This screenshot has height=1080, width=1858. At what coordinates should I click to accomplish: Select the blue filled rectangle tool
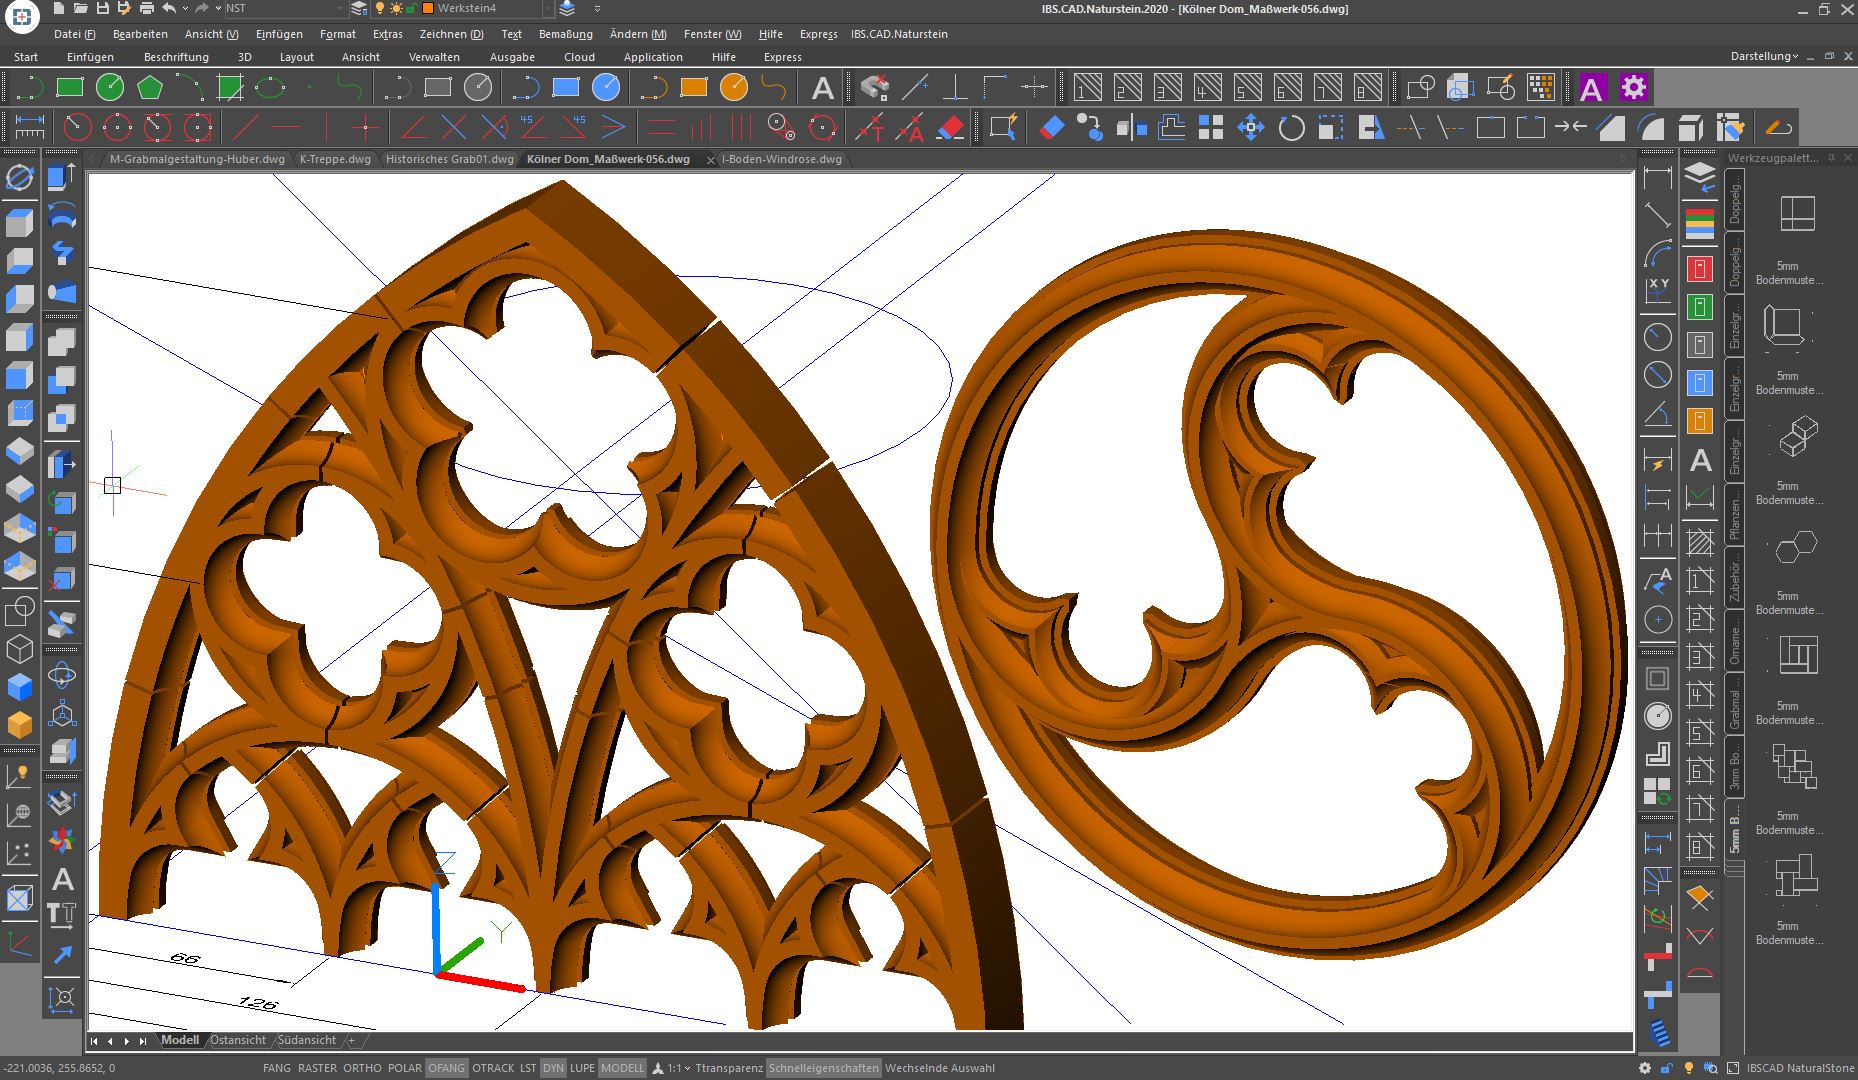566,88
